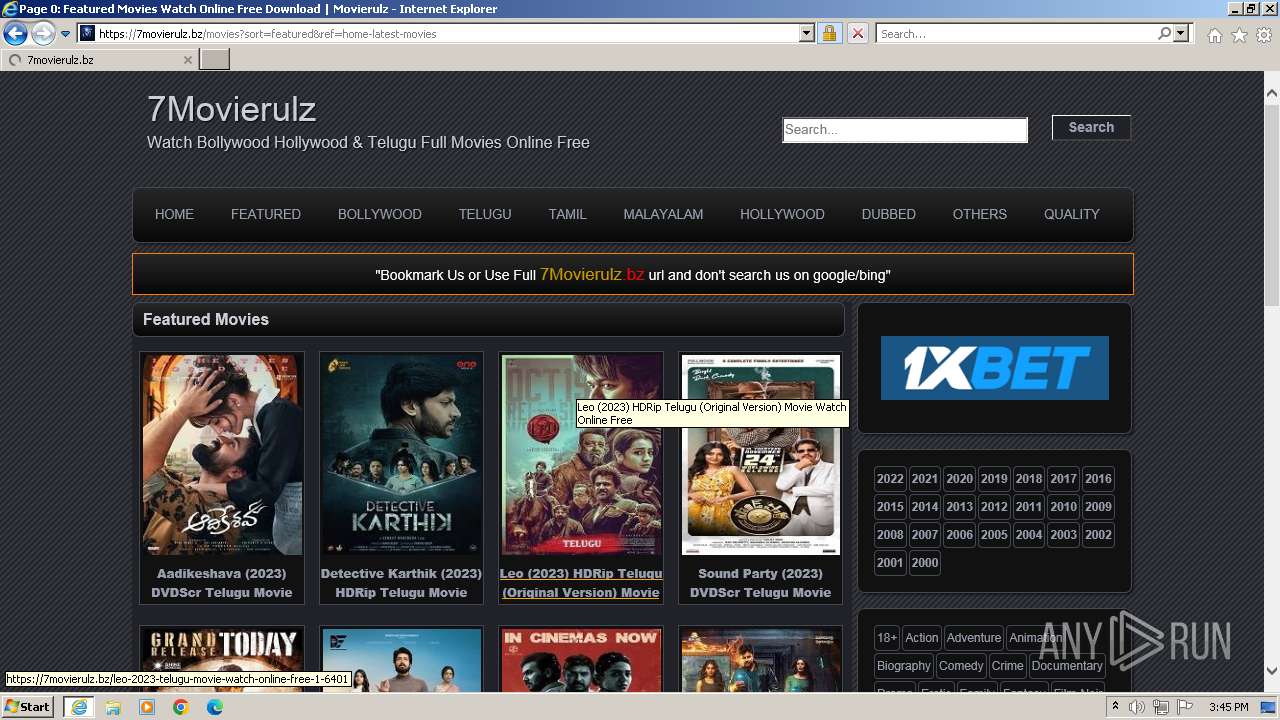The width and height of the screenshot is (1280, 720).
Task: Choose the Biography genre tag
Action: [x=904, y=666]
